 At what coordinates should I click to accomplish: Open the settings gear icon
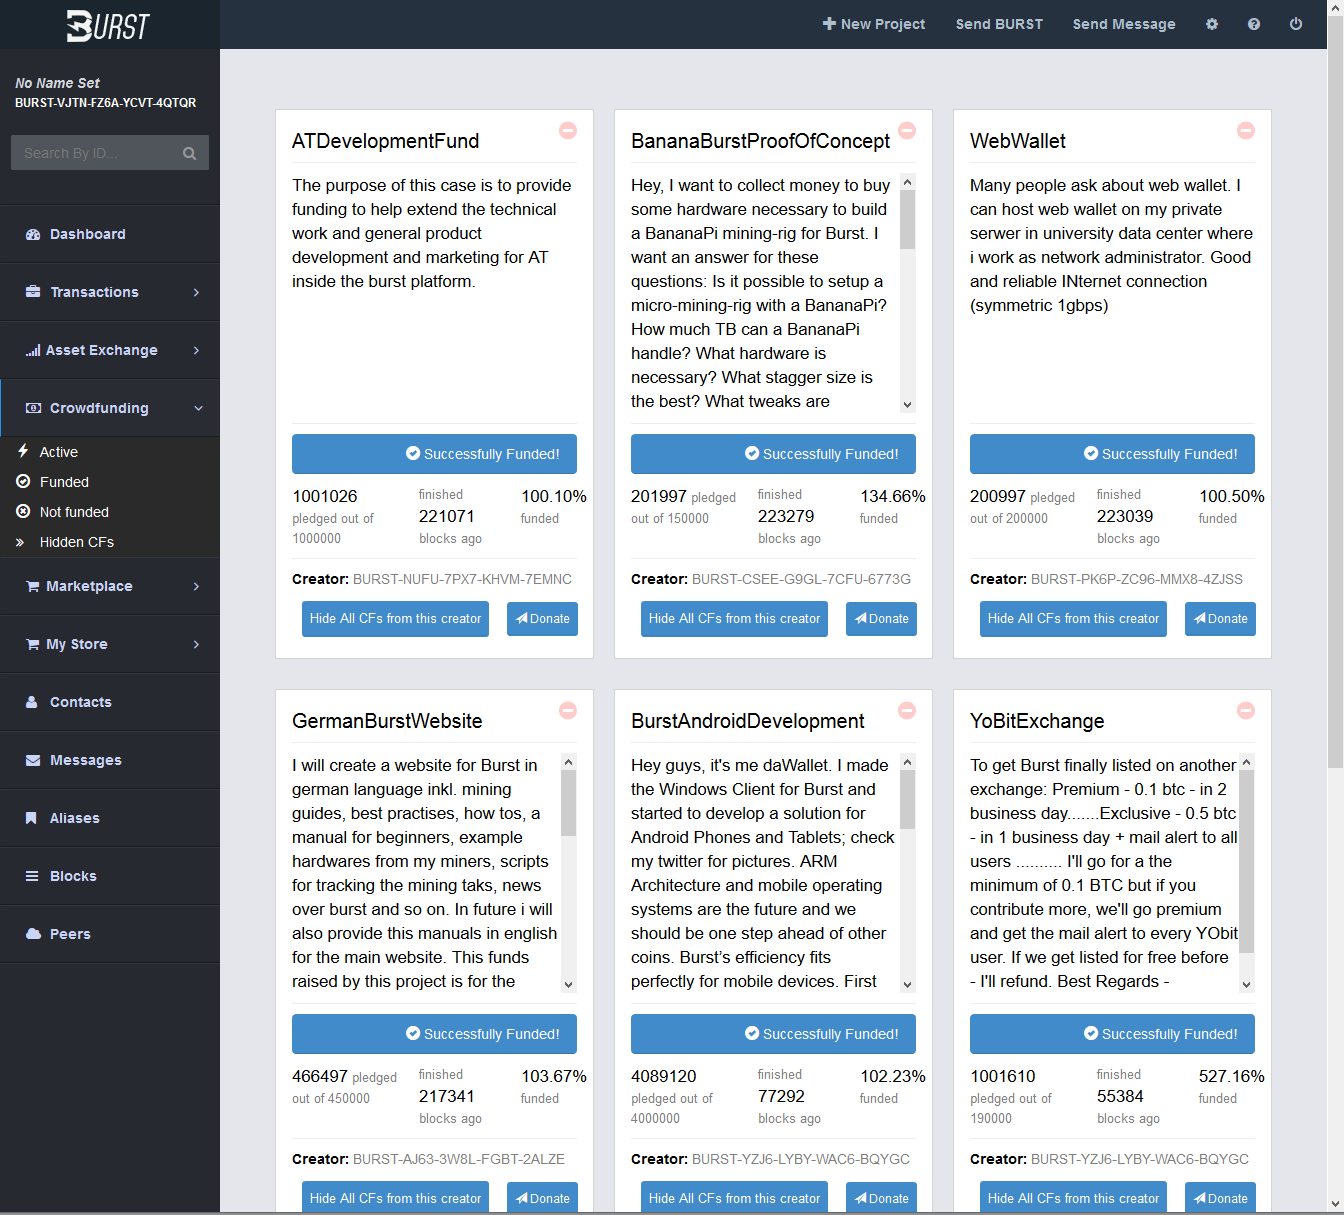pyautogui.click(x=1212, y=24)
